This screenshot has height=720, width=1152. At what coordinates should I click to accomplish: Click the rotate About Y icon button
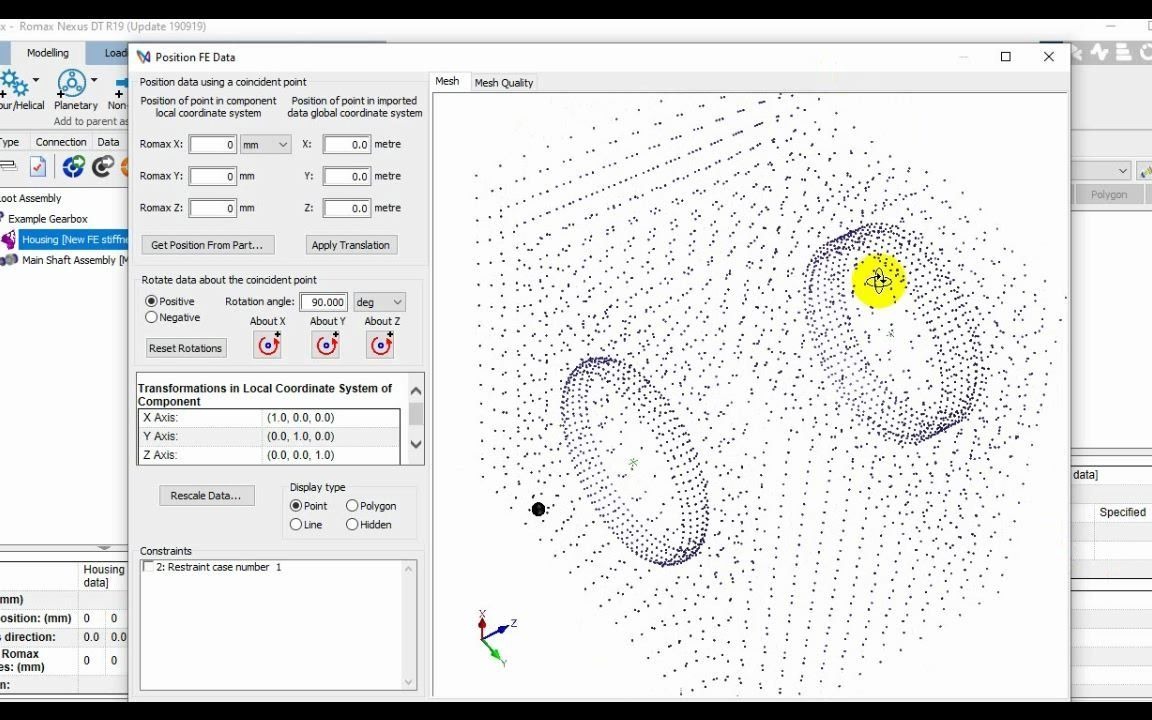click(325, 345)
